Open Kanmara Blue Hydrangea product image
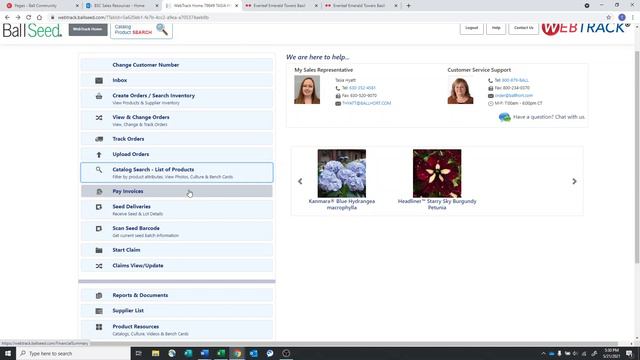The image size is (640, 360). (342, 173)
